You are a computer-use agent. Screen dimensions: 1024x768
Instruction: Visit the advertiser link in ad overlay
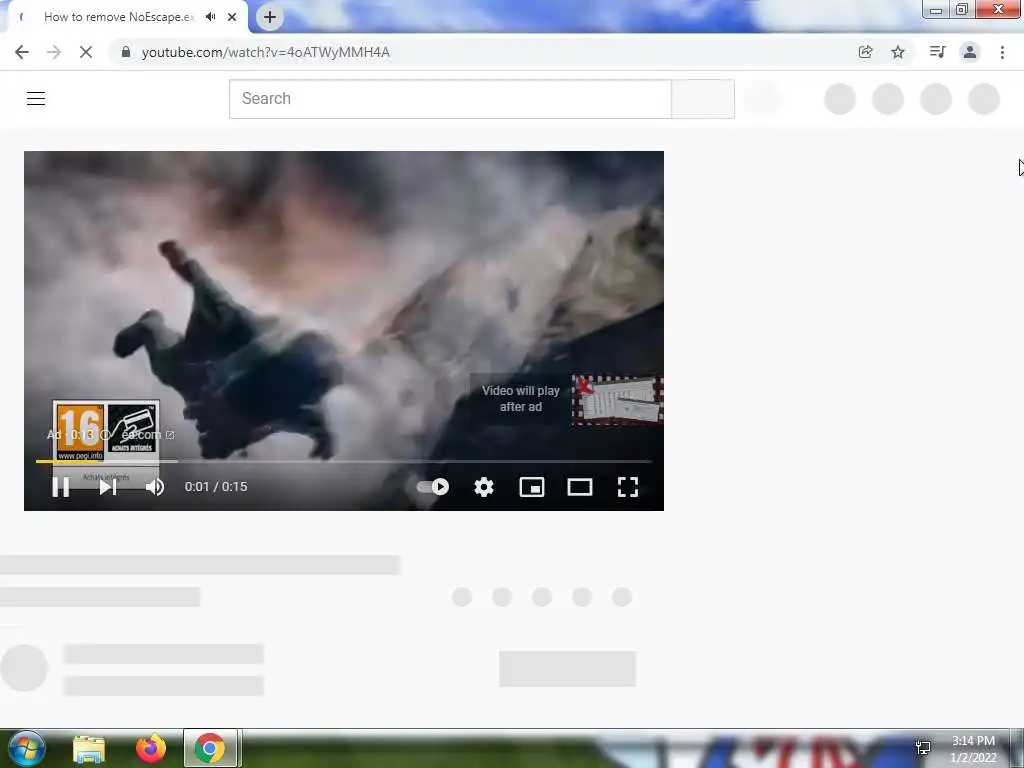(148, 434)
